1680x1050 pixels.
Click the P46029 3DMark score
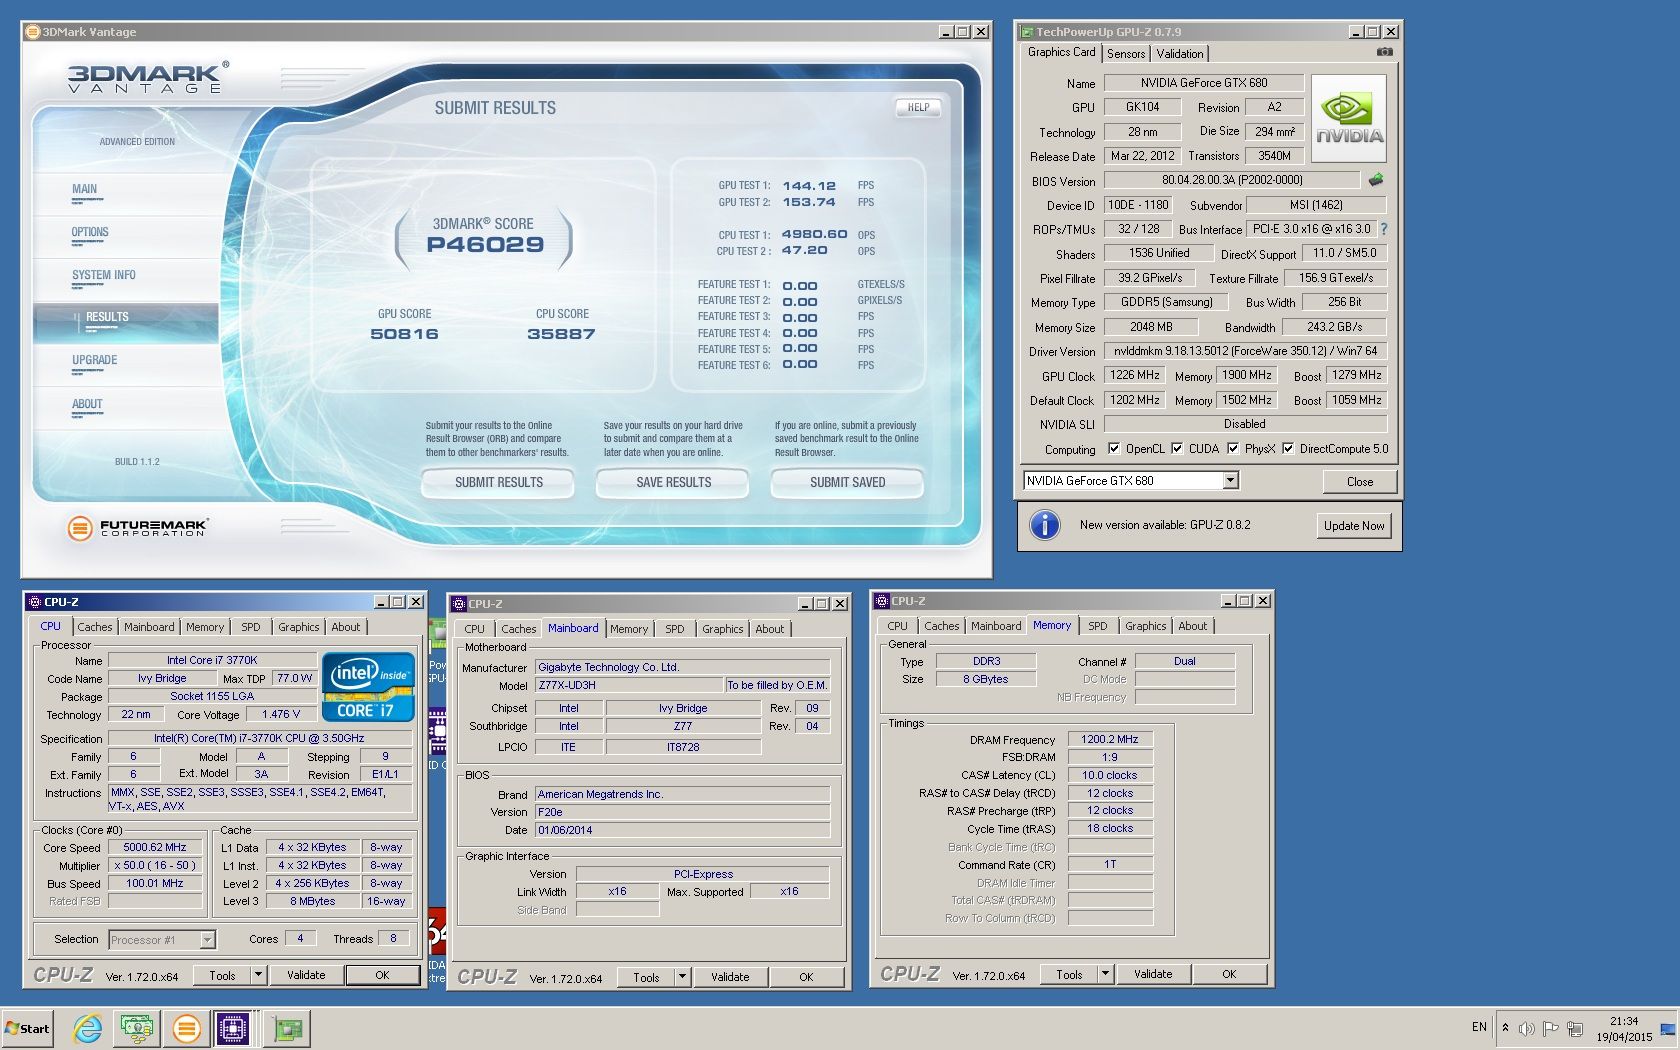[485, 245]
